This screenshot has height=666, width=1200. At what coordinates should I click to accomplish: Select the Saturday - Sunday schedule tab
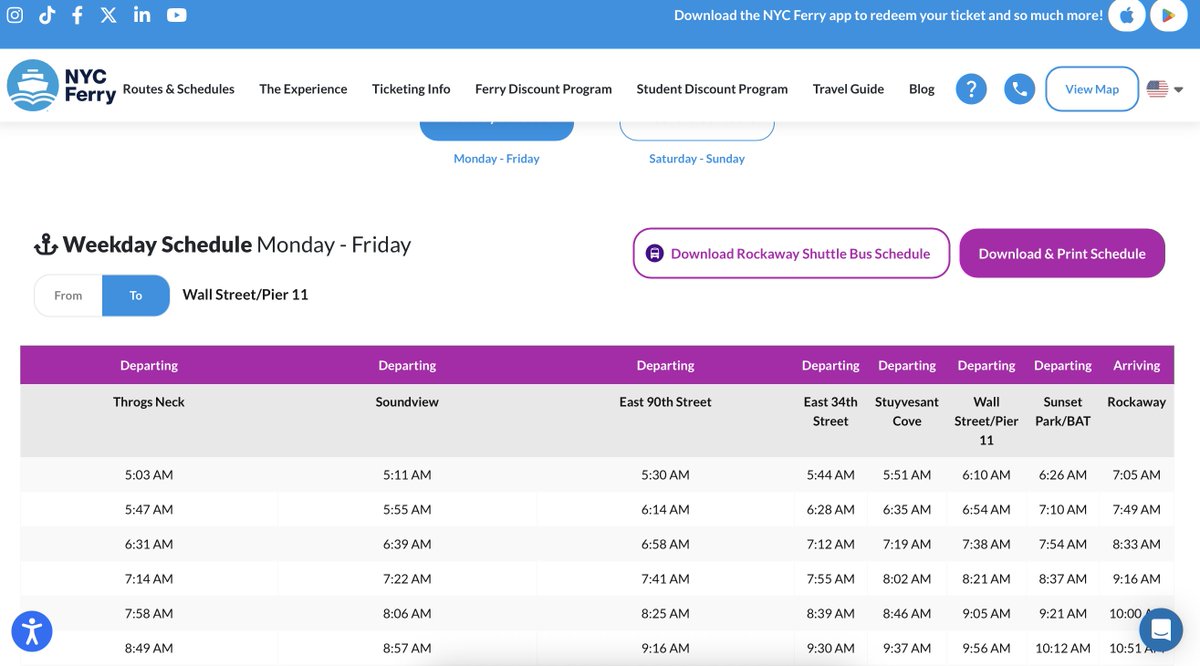pyautogui.click(x=697, y=158)
